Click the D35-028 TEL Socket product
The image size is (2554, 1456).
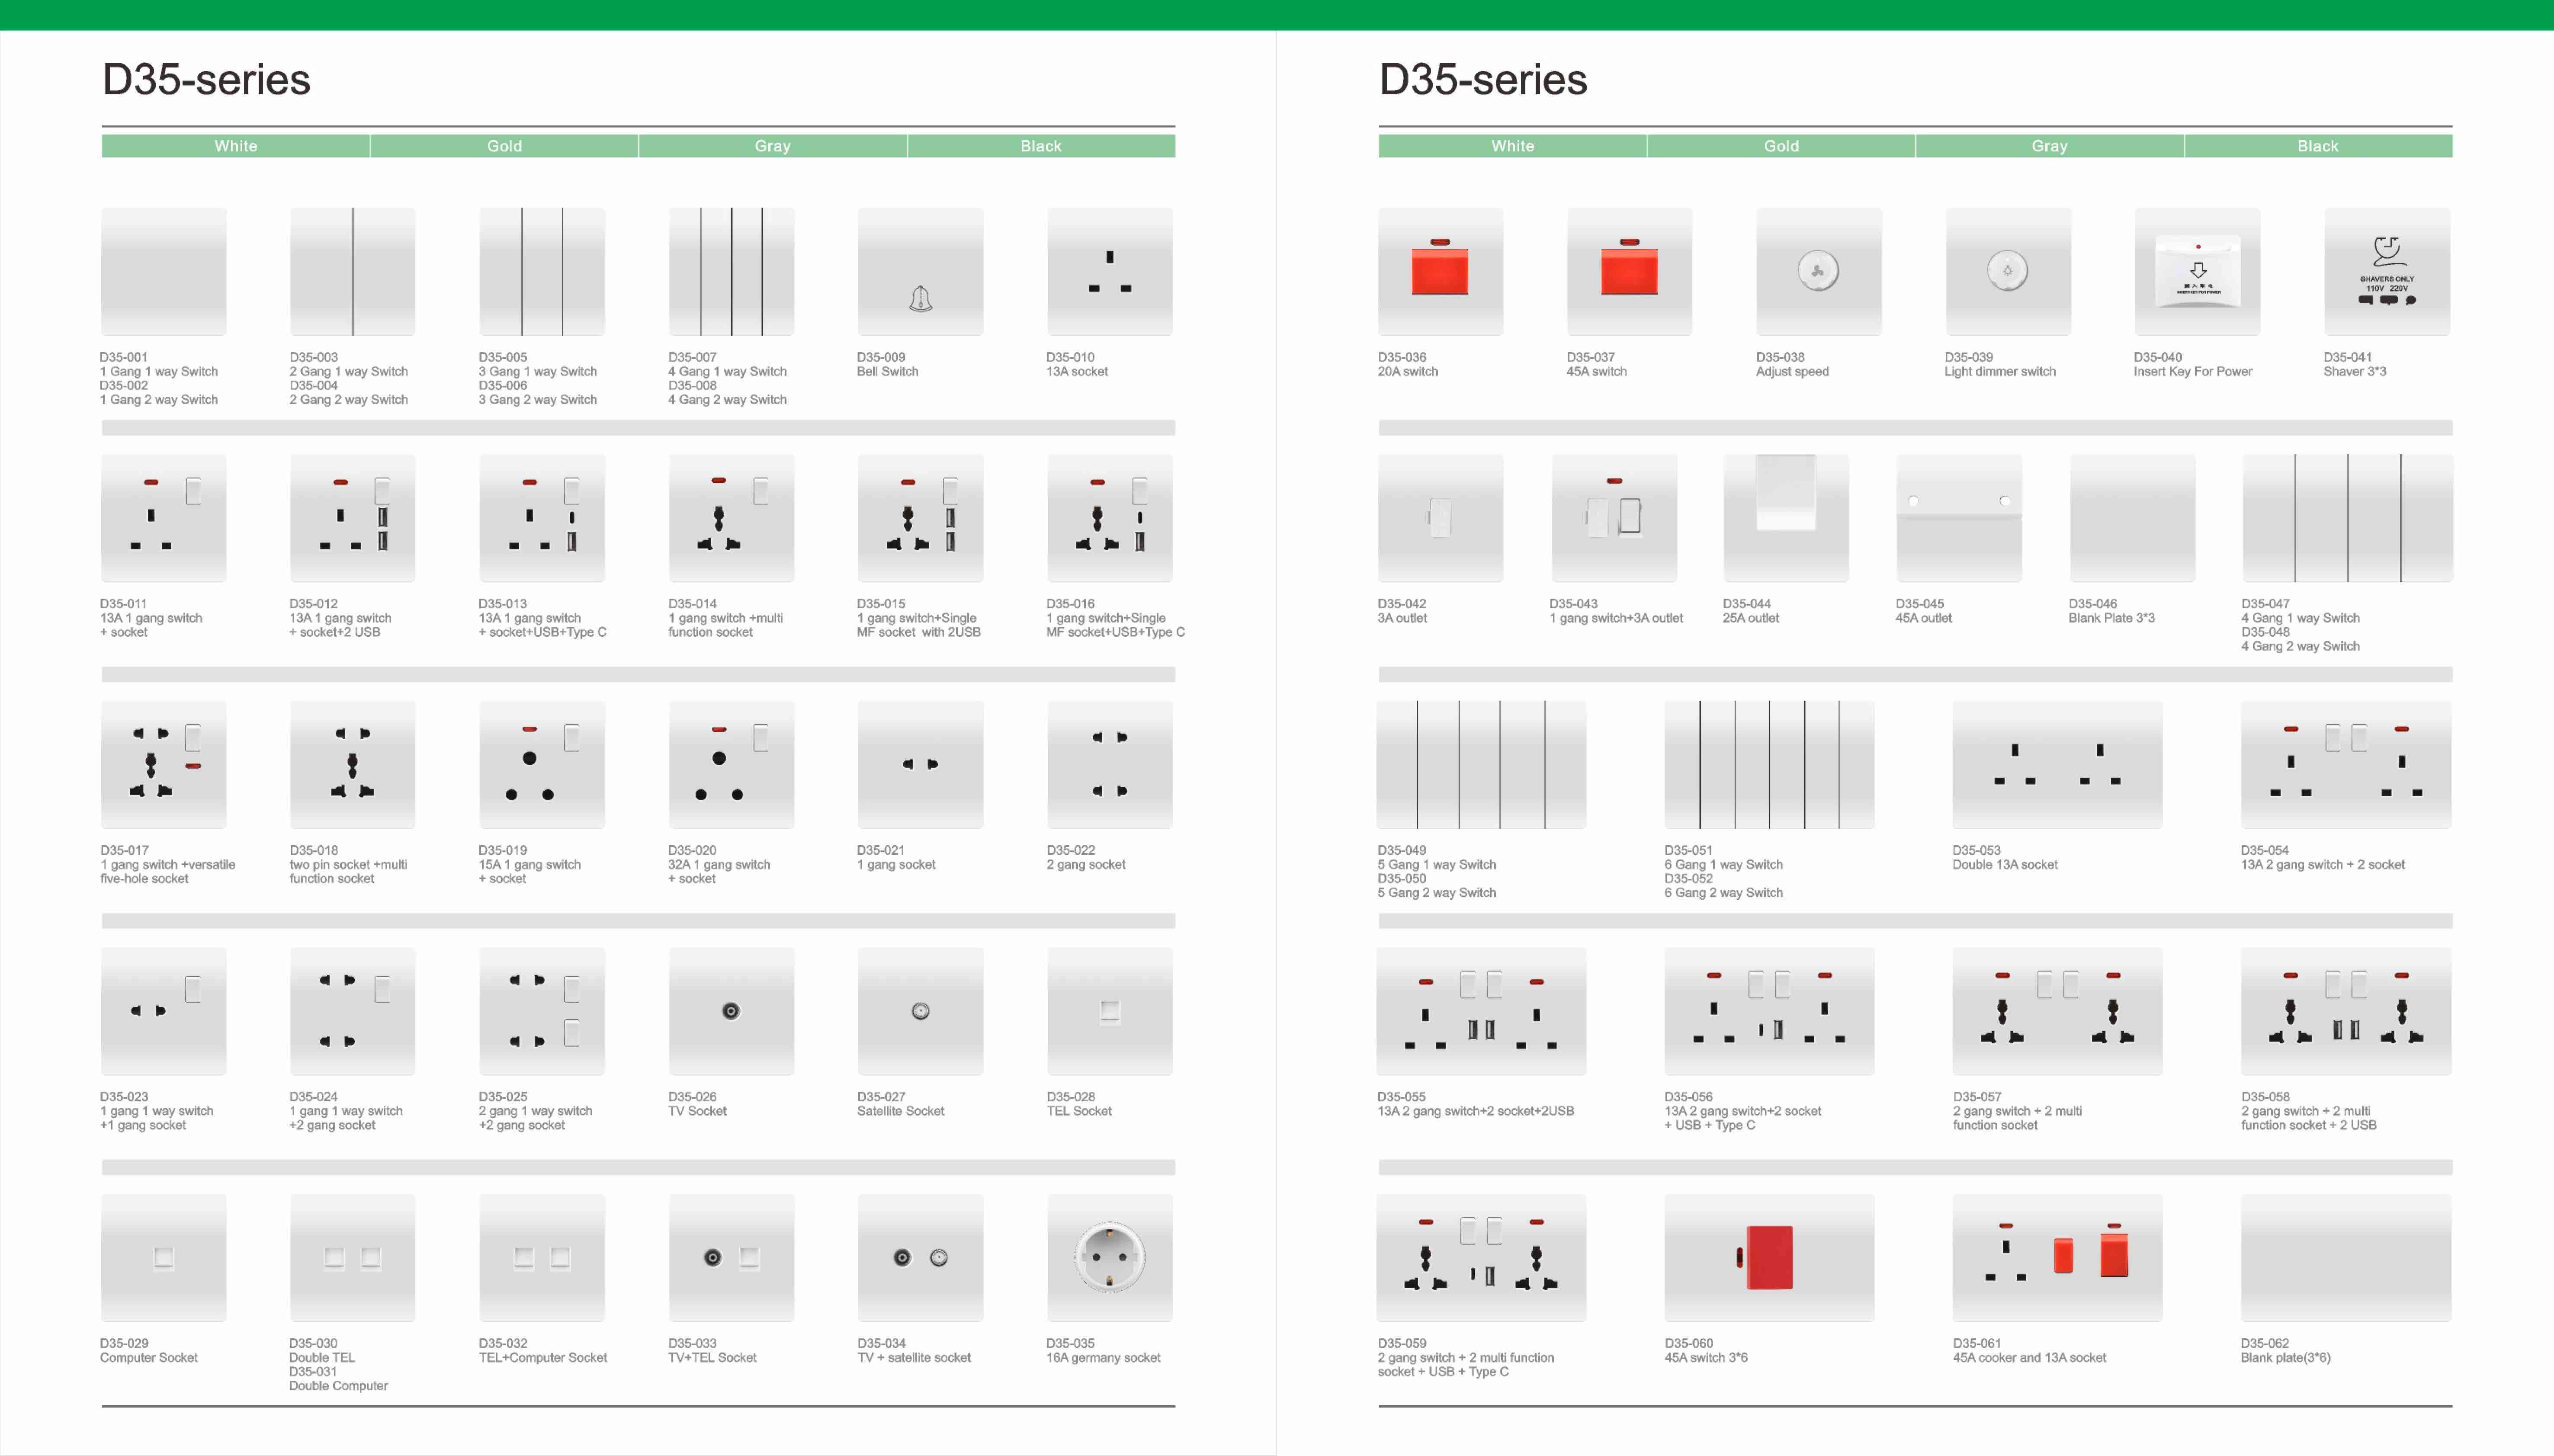click(x=1110, y=1011)
